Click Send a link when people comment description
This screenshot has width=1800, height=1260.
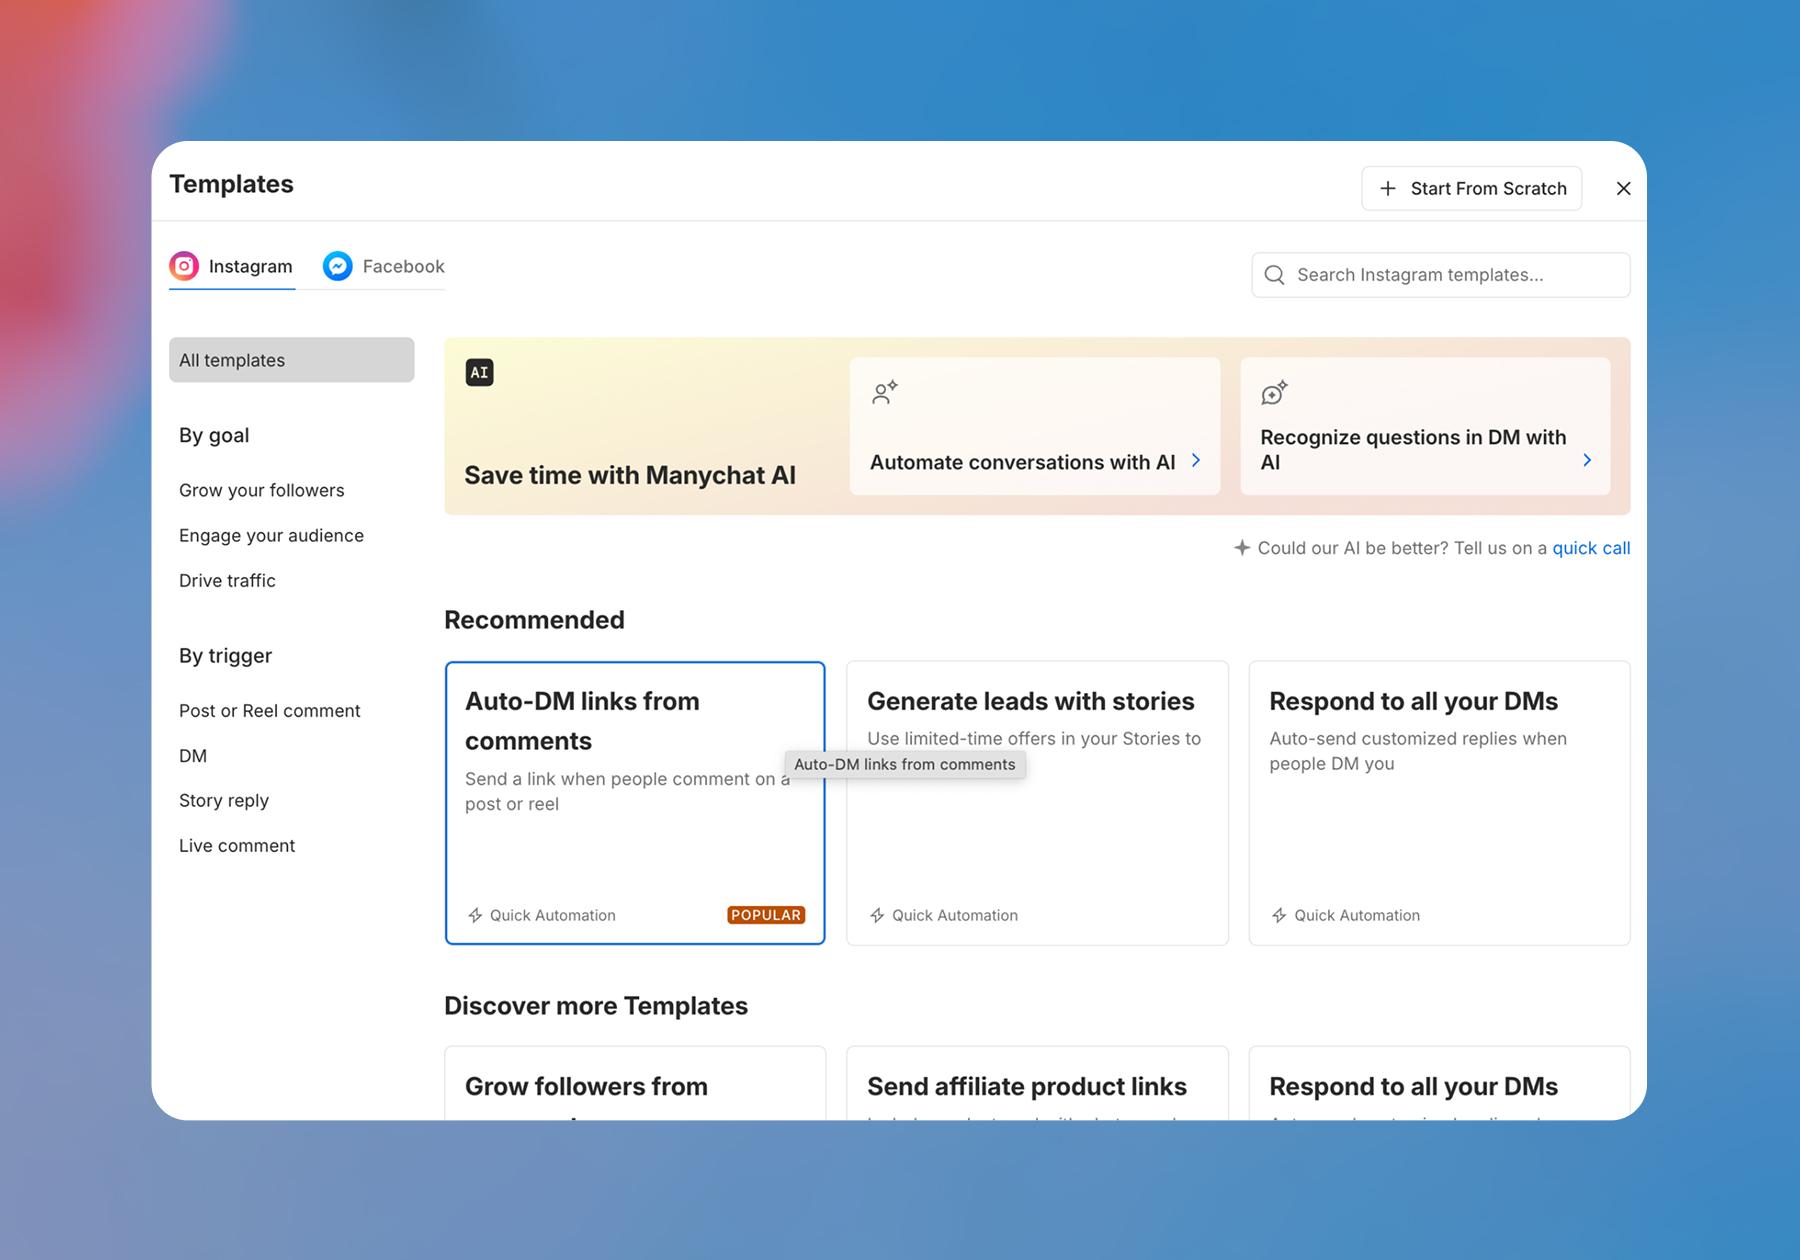(627, 791)
